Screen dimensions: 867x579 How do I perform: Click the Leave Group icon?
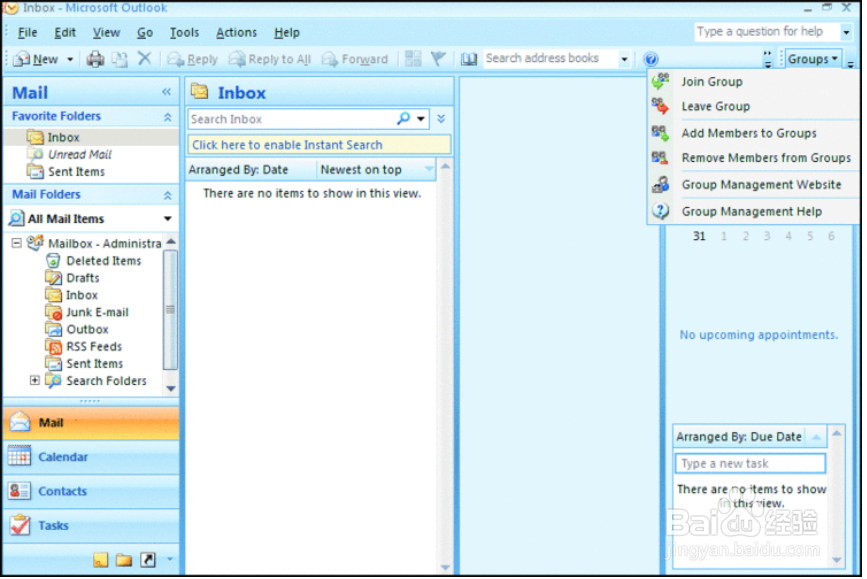click(x=660, y=106)
